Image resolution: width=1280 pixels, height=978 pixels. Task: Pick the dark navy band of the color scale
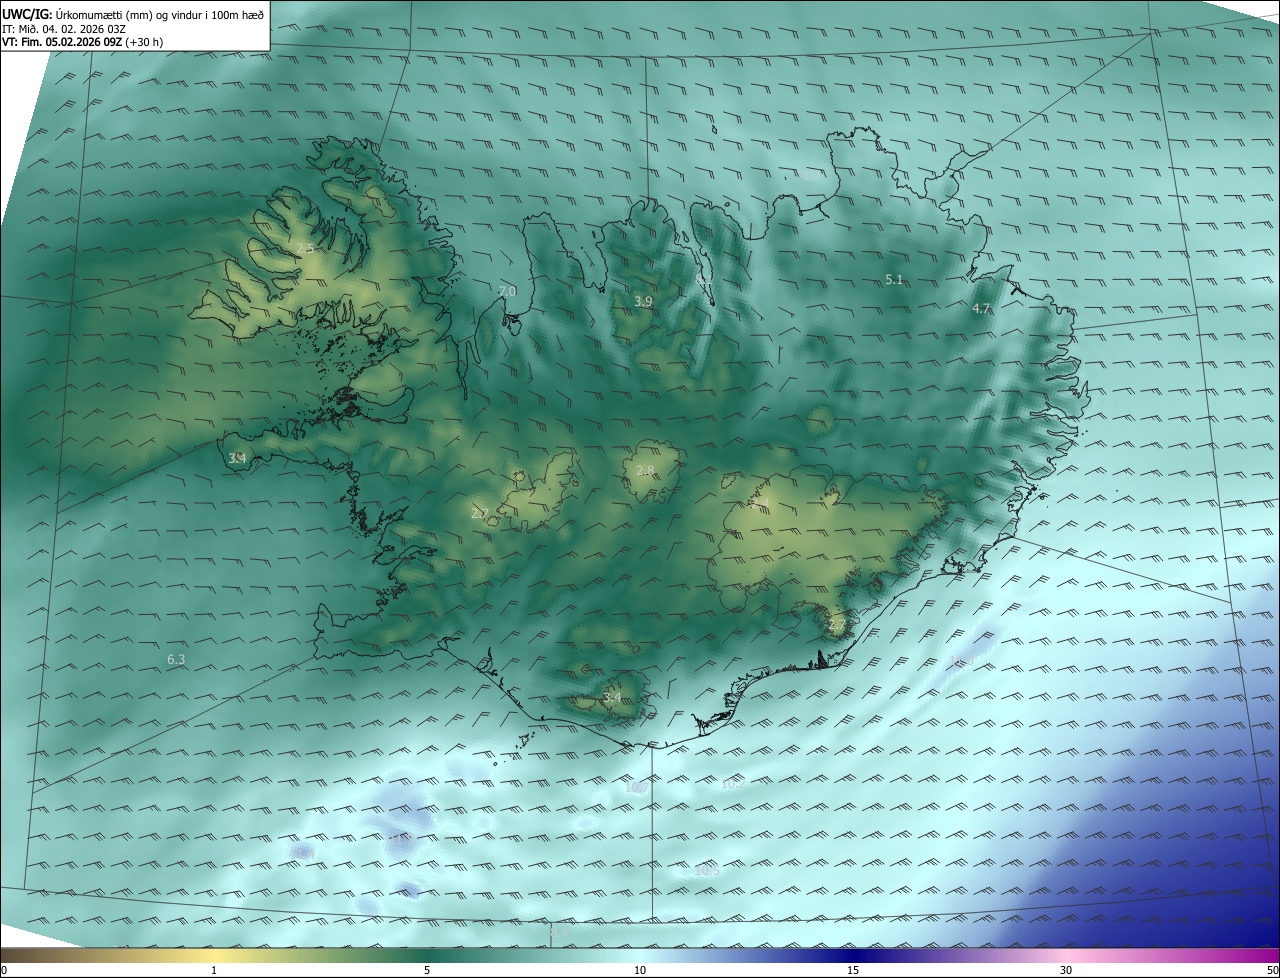click(853, 955)
